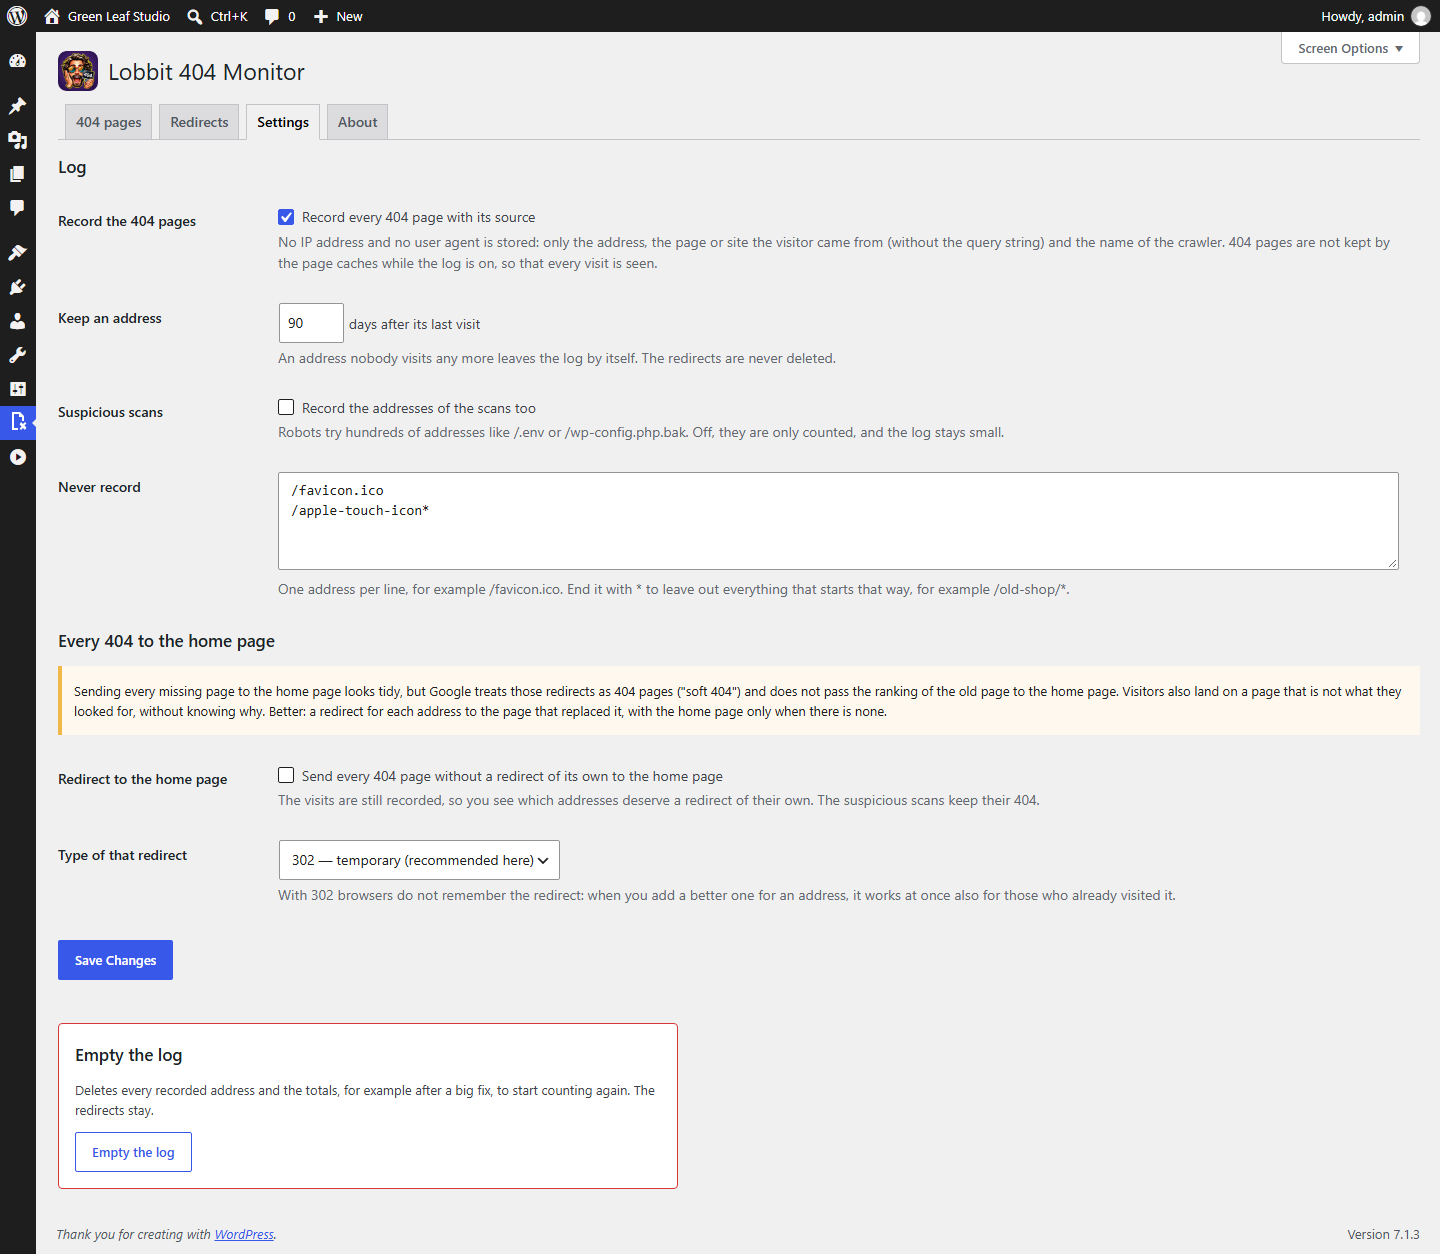This screenshot has width=1440, height=1254.
Task: Open the 404 Monitor sidebar menu icon
Action: [17, 422]
